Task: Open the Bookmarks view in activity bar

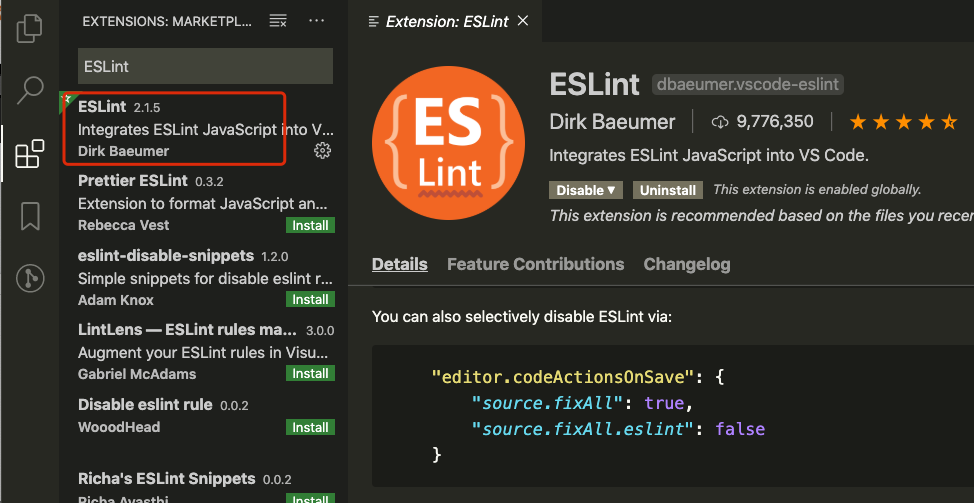Action: tap(30, 215)
